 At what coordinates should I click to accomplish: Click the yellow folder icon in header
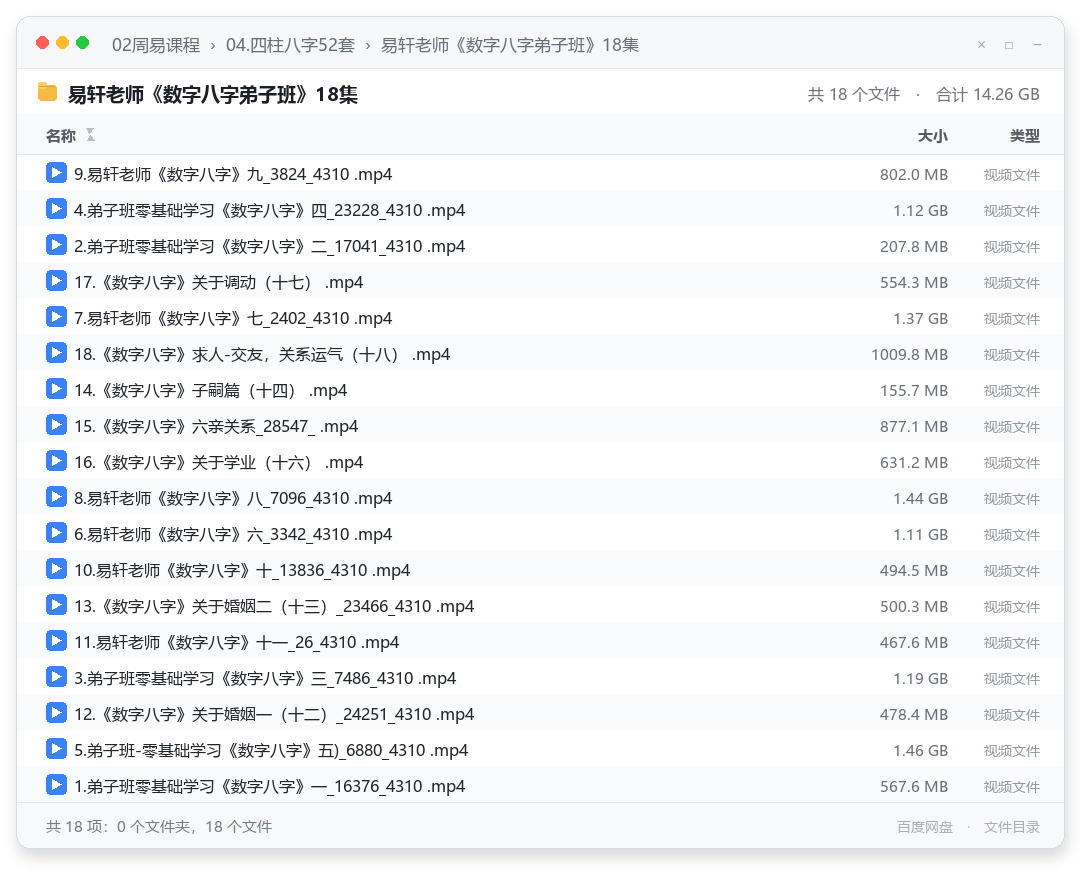click(x=48, y=92)
